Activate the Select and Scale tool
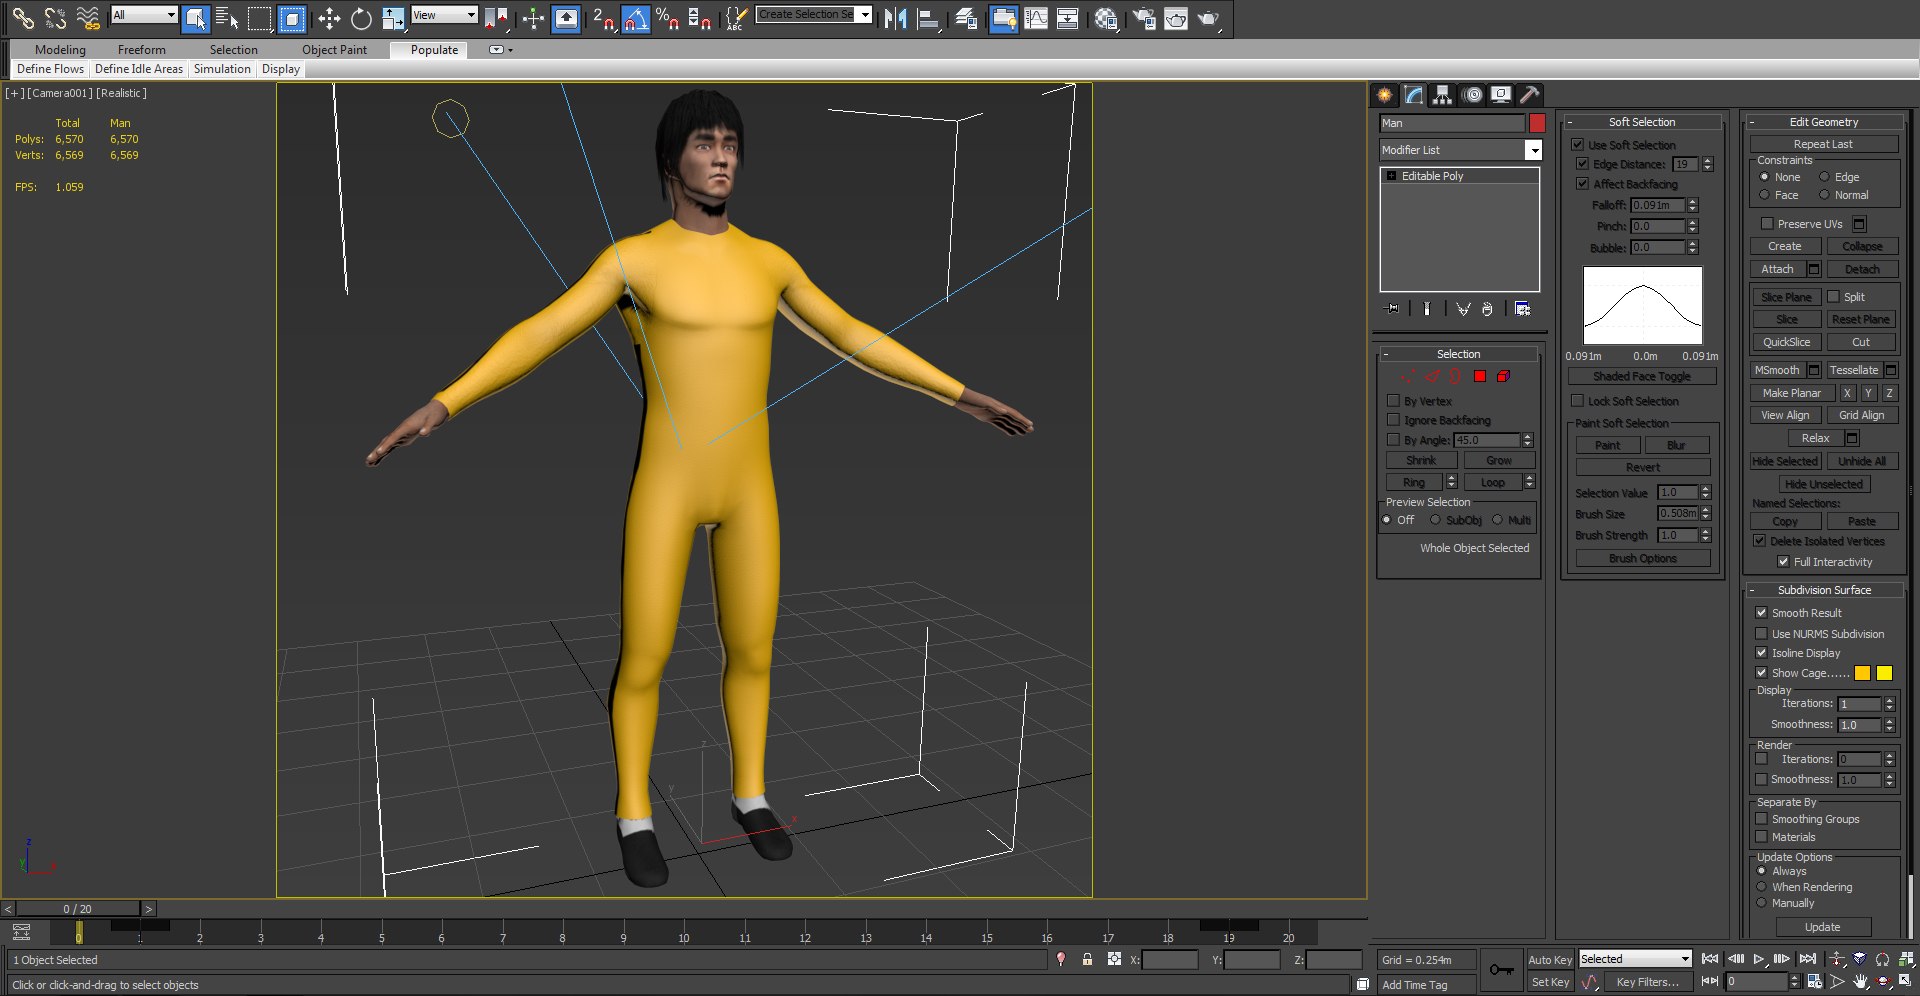This screenshot has width=1920, height=996. pyautogui.click(x=394, y=18)
